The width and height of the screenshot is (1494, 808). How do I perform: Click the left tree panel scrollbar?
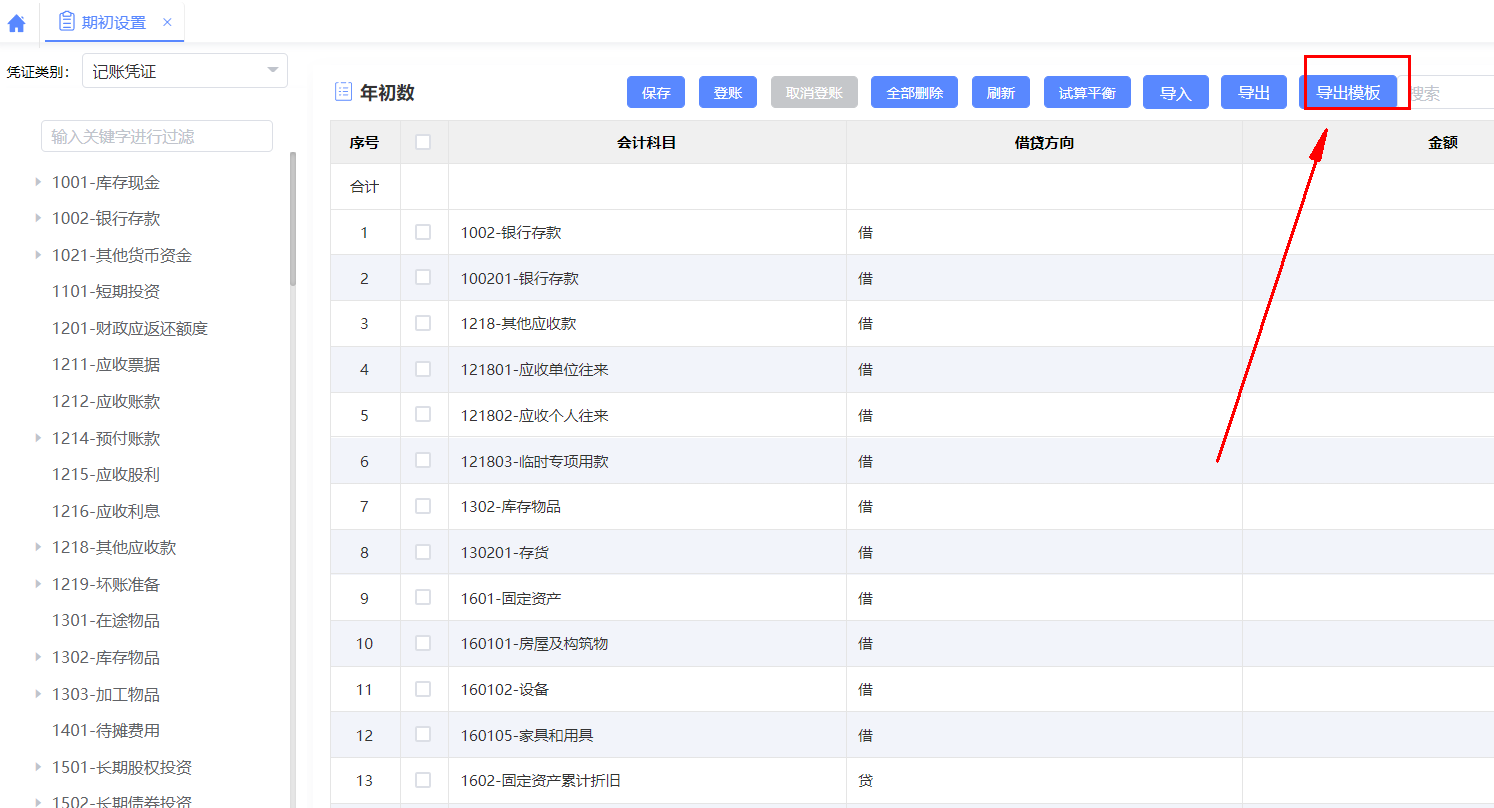[293, 220]
